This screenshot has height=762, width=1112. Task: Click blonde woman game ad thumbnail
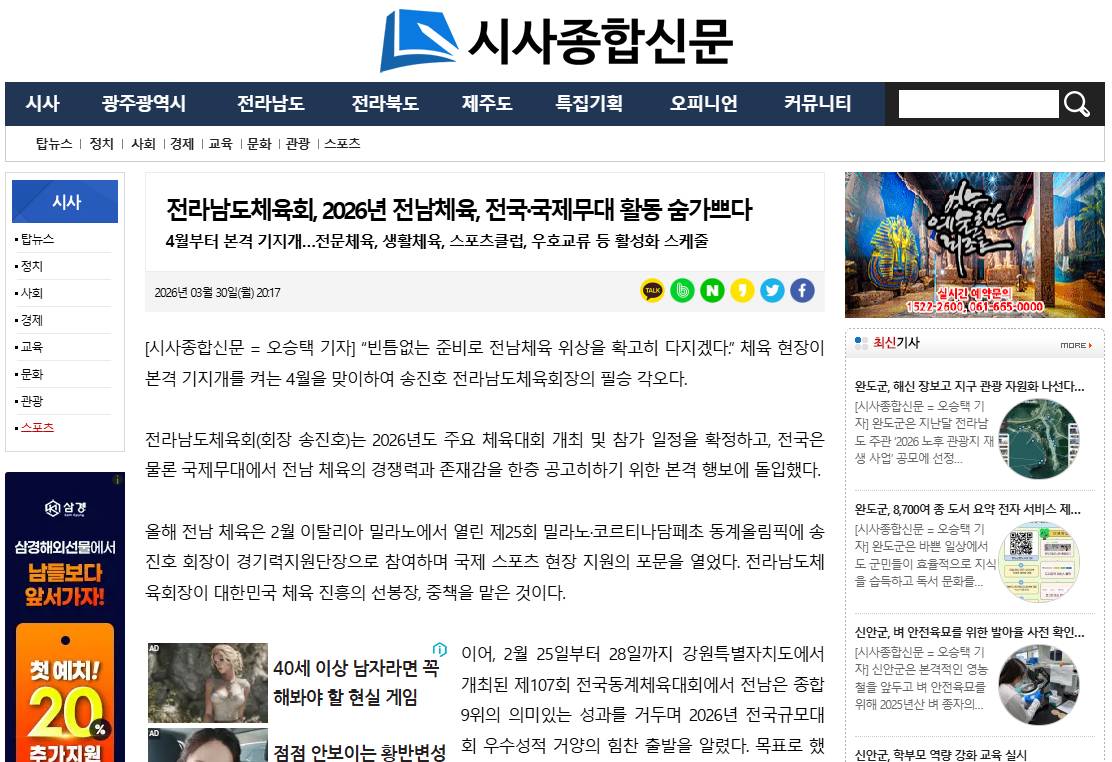click(x=208, y=683)
